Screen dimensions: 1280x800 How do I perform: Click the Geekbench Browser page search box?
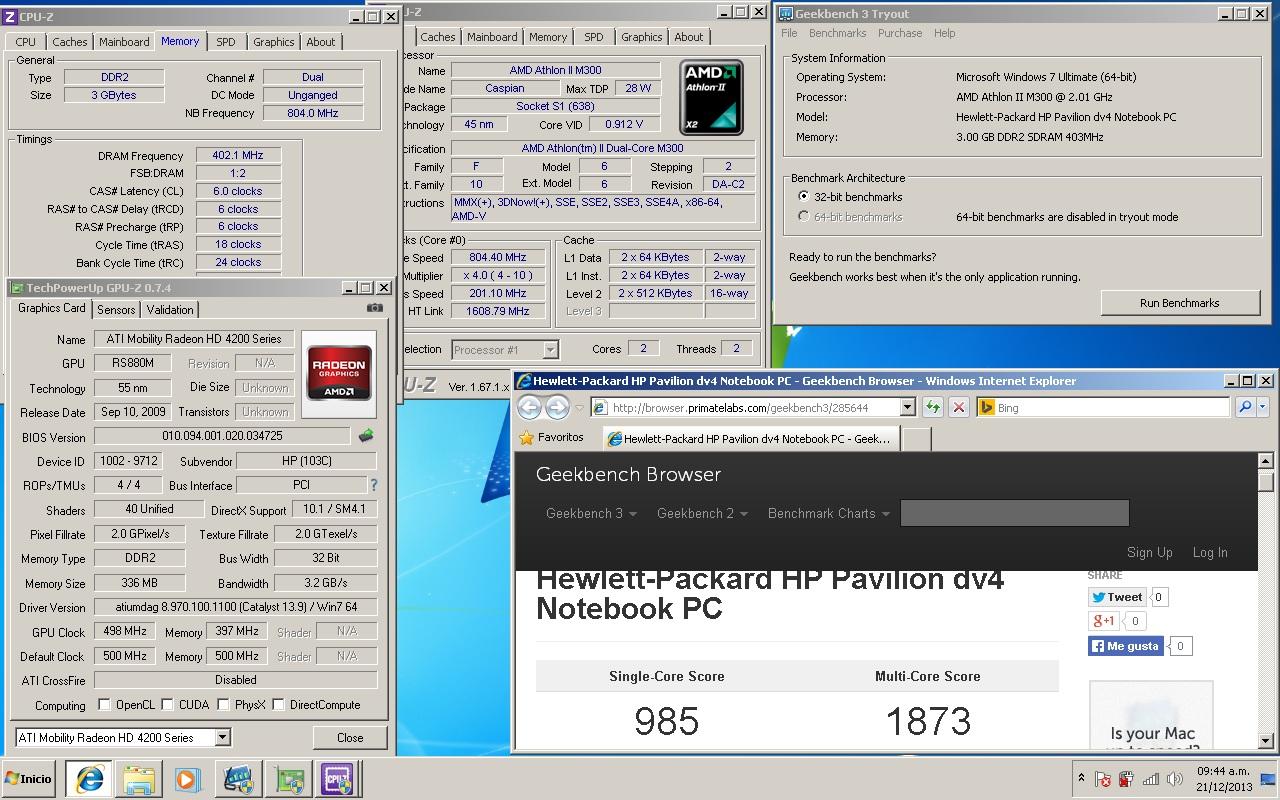1014,513
